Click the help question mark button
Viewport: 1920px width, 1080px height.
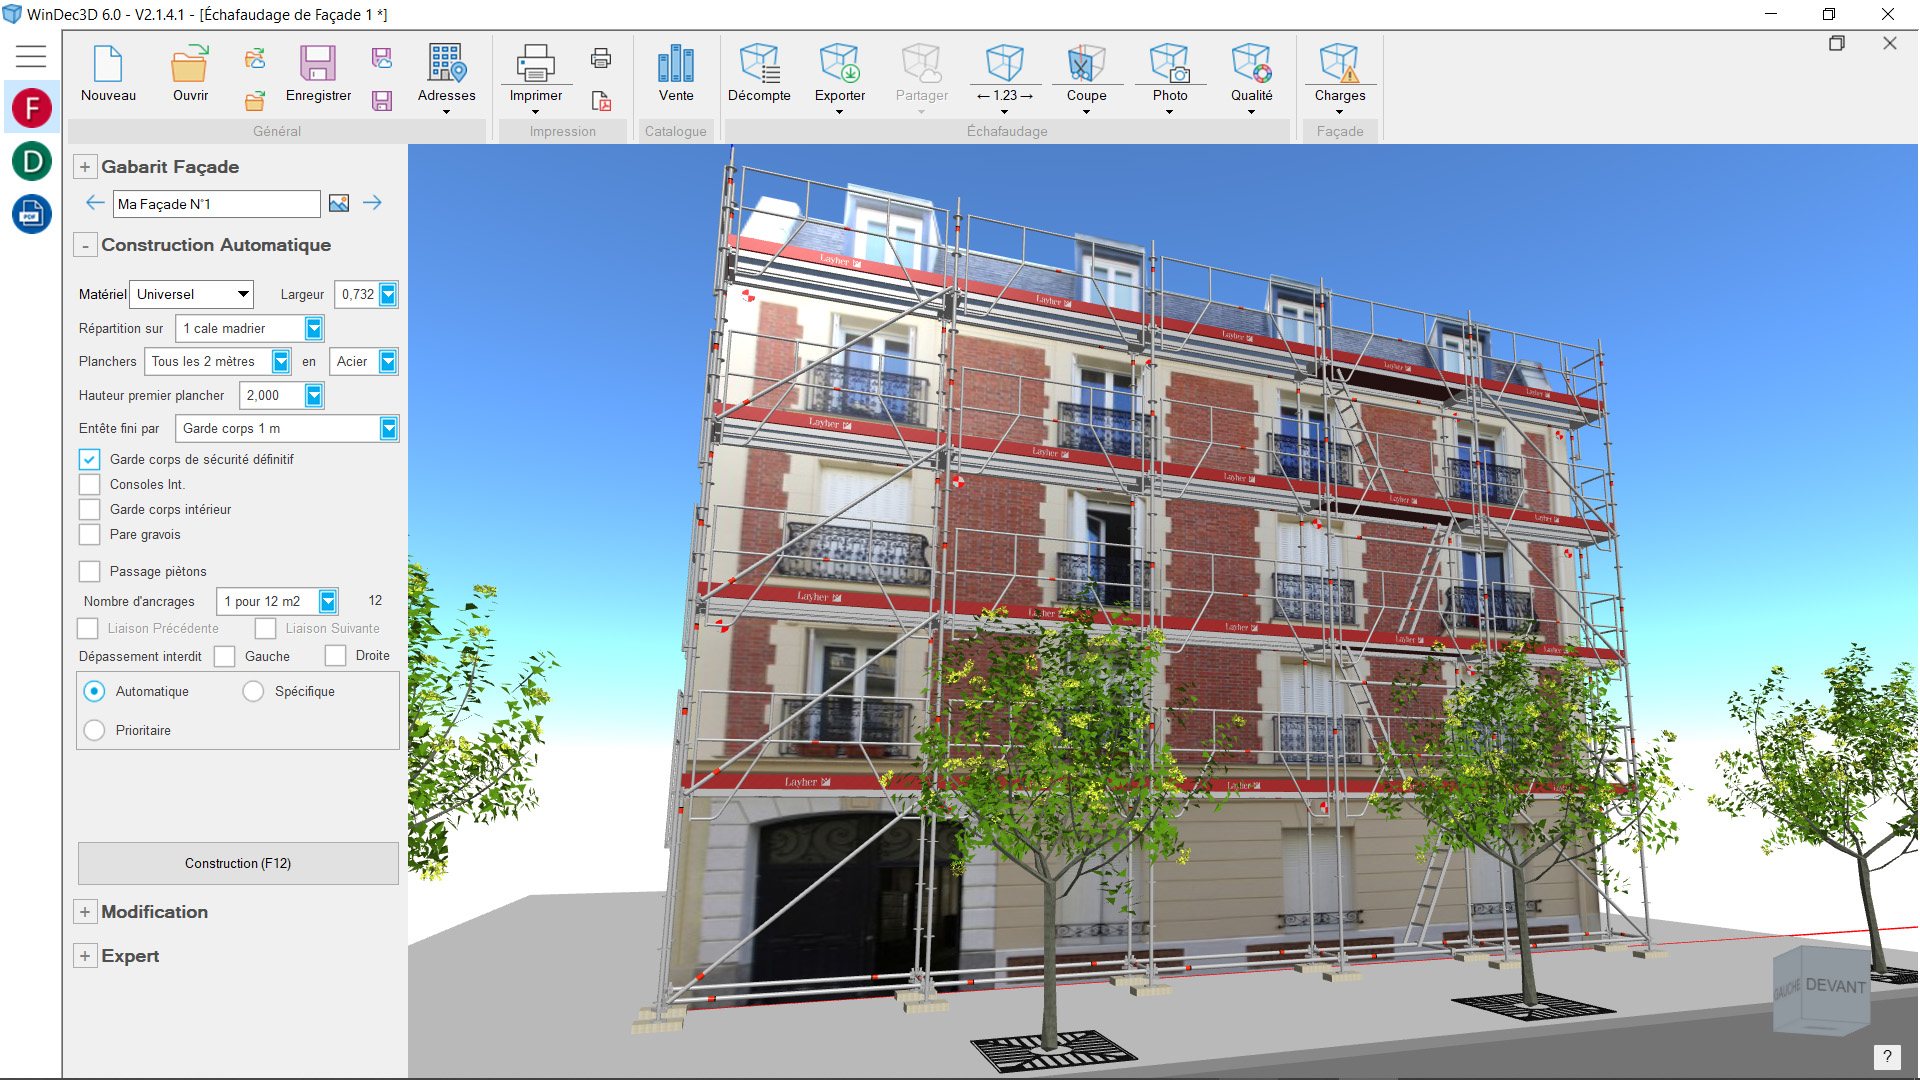pos(1886,1057)
